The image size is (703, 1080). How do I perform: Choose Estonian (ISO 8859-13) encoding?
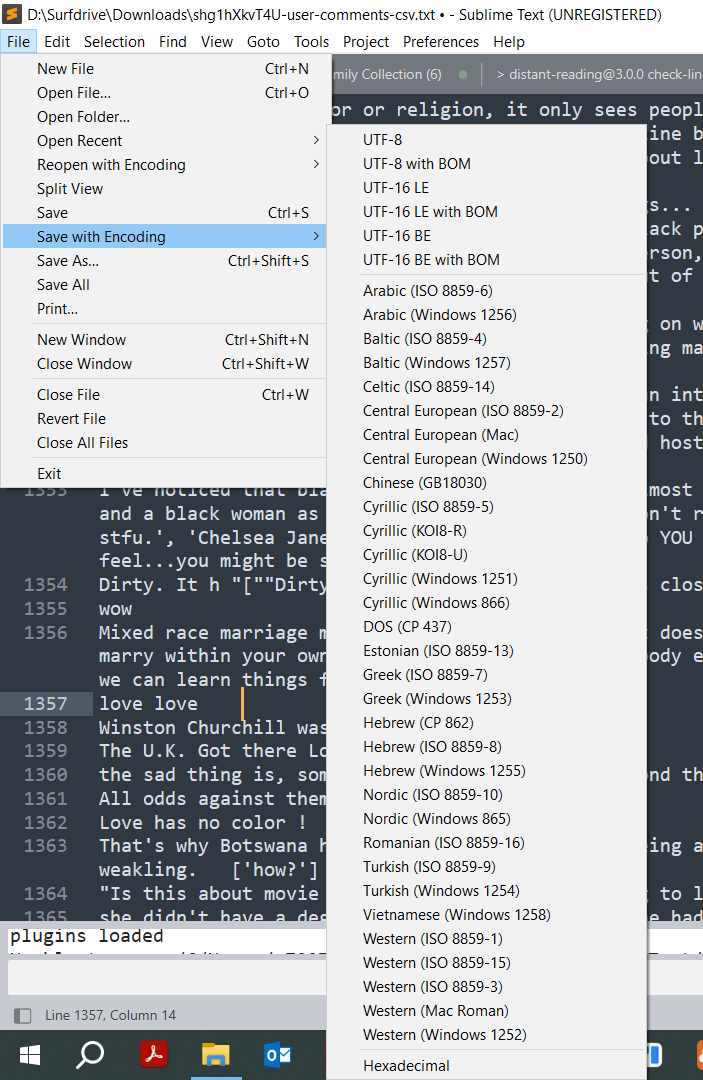tap(487, 651)
